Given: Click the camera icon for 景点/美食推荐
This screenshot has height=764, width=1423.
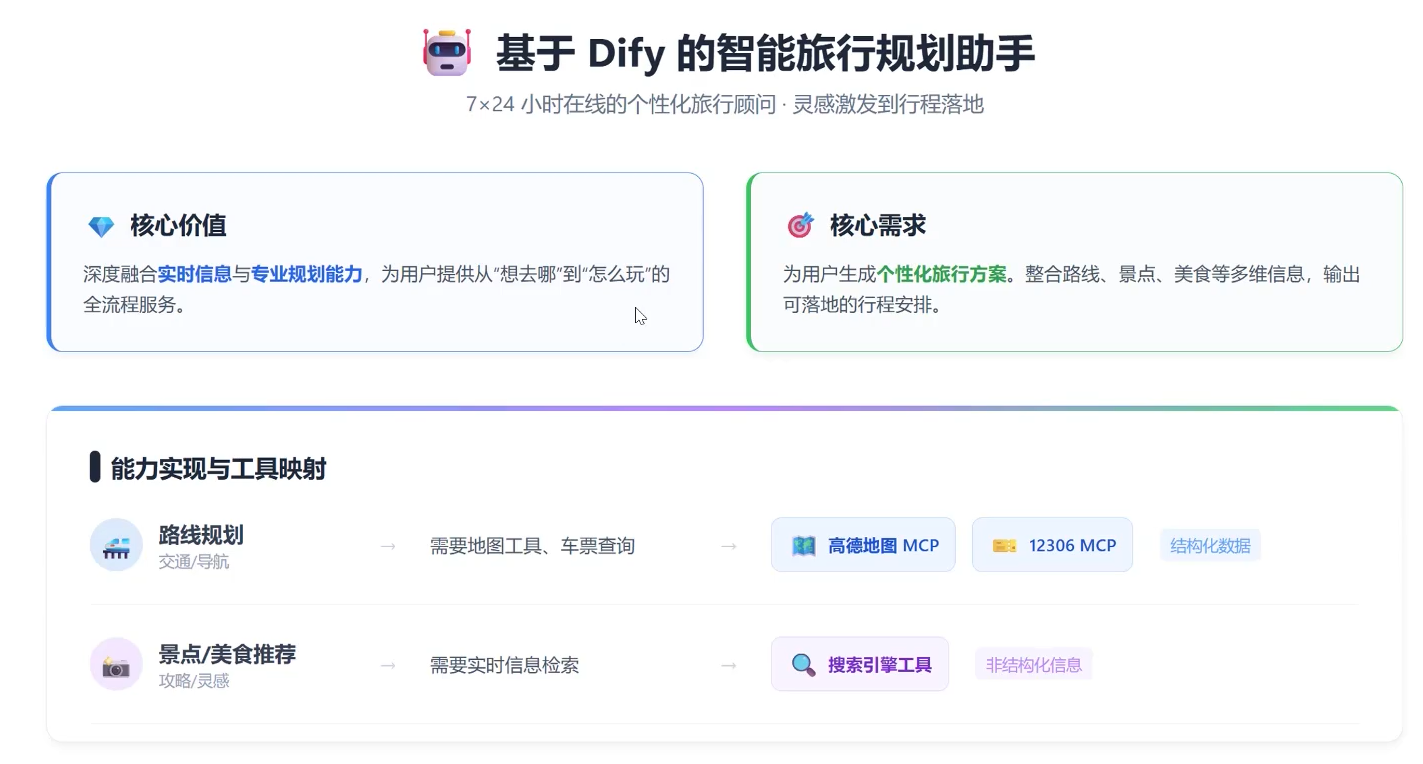Looking at the screenshot, I should tap(116, 664).
